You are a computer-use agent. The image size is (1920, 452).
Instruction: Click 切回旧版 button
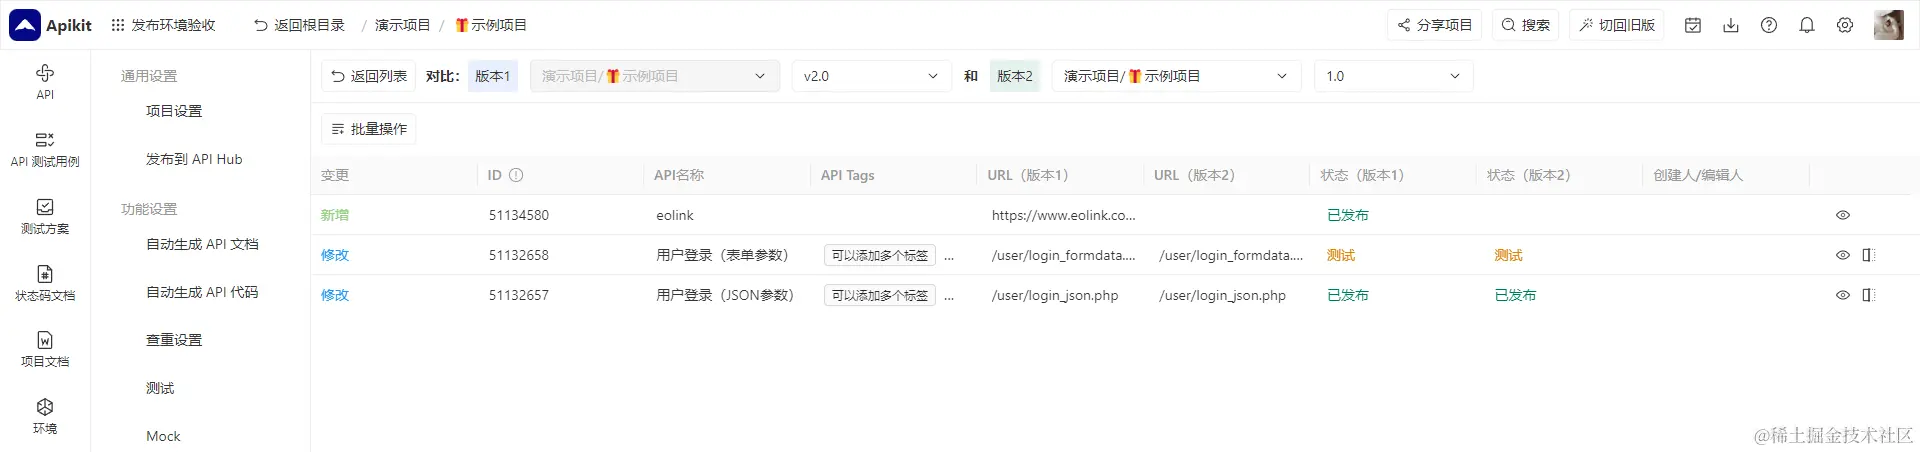coord(1617,25)
